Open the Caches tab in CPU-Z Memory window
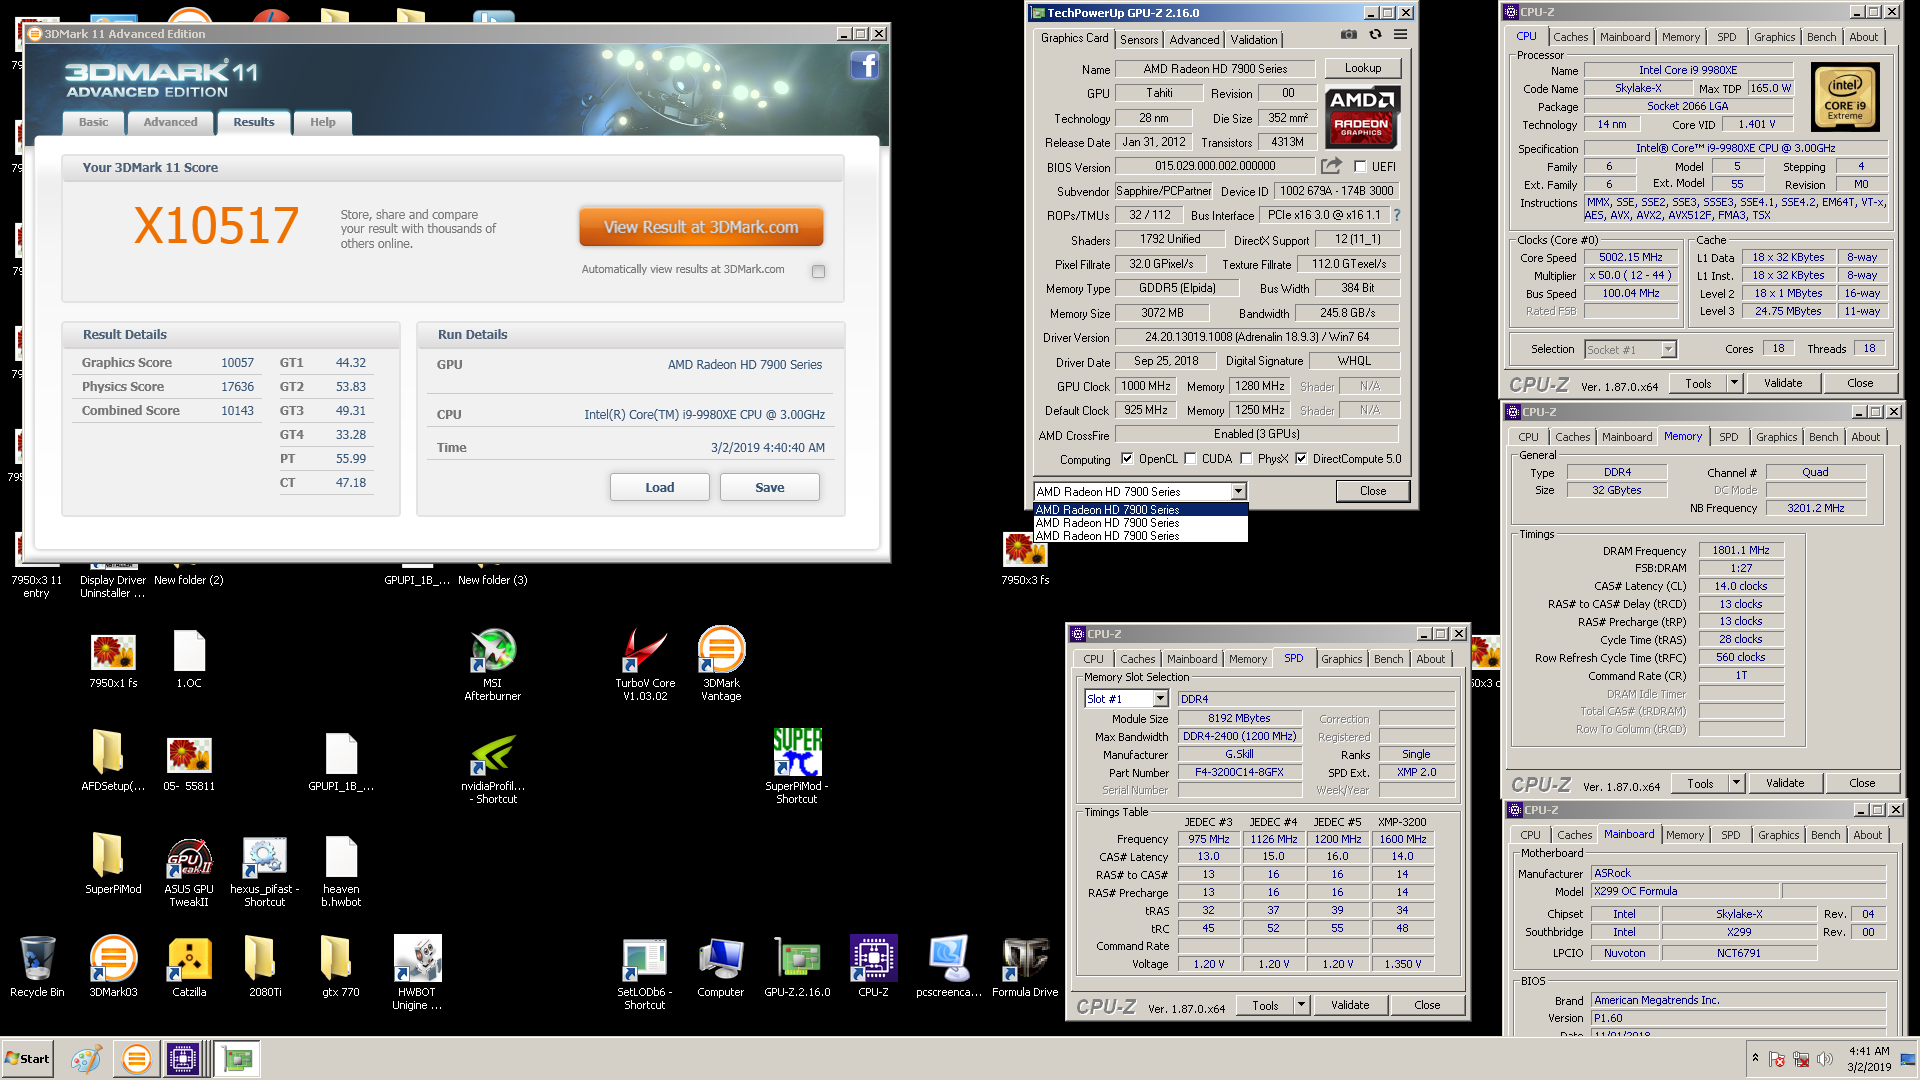Screen dimensions: 1920x1080 [x=1572, y=437]
